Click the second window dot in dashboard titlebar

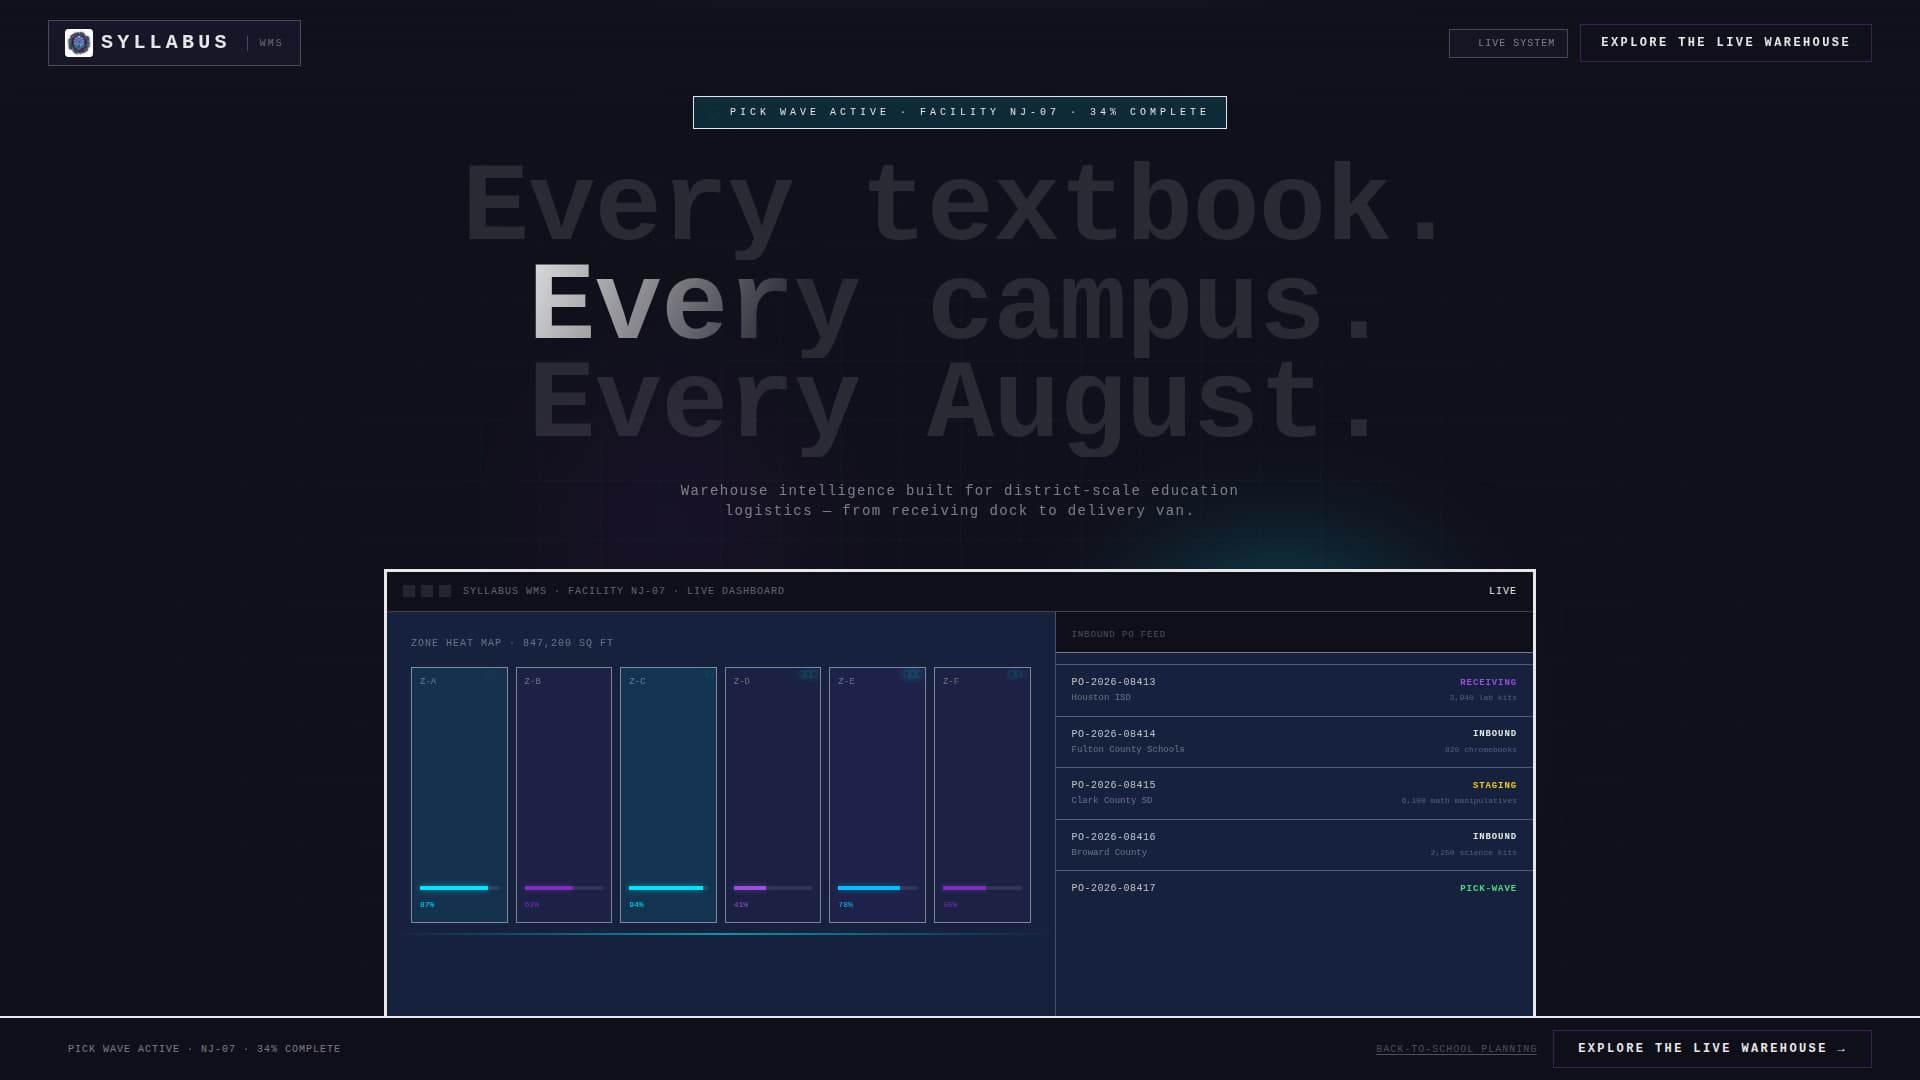point(427,591)
